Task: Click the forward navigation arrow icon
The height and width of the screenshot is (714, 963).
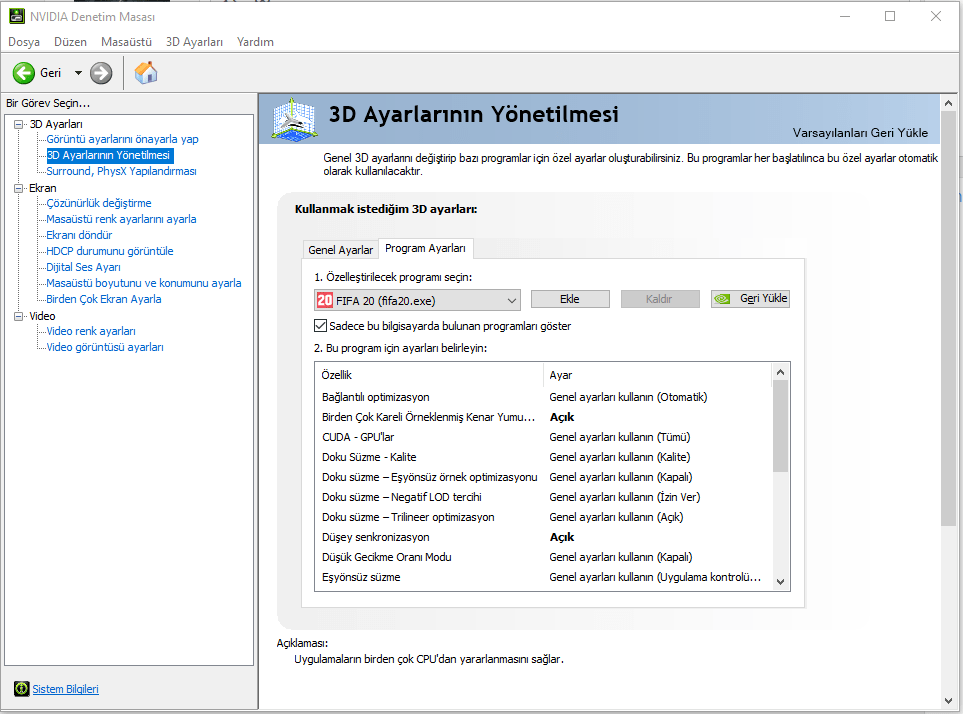Action: tap(101, 73)
